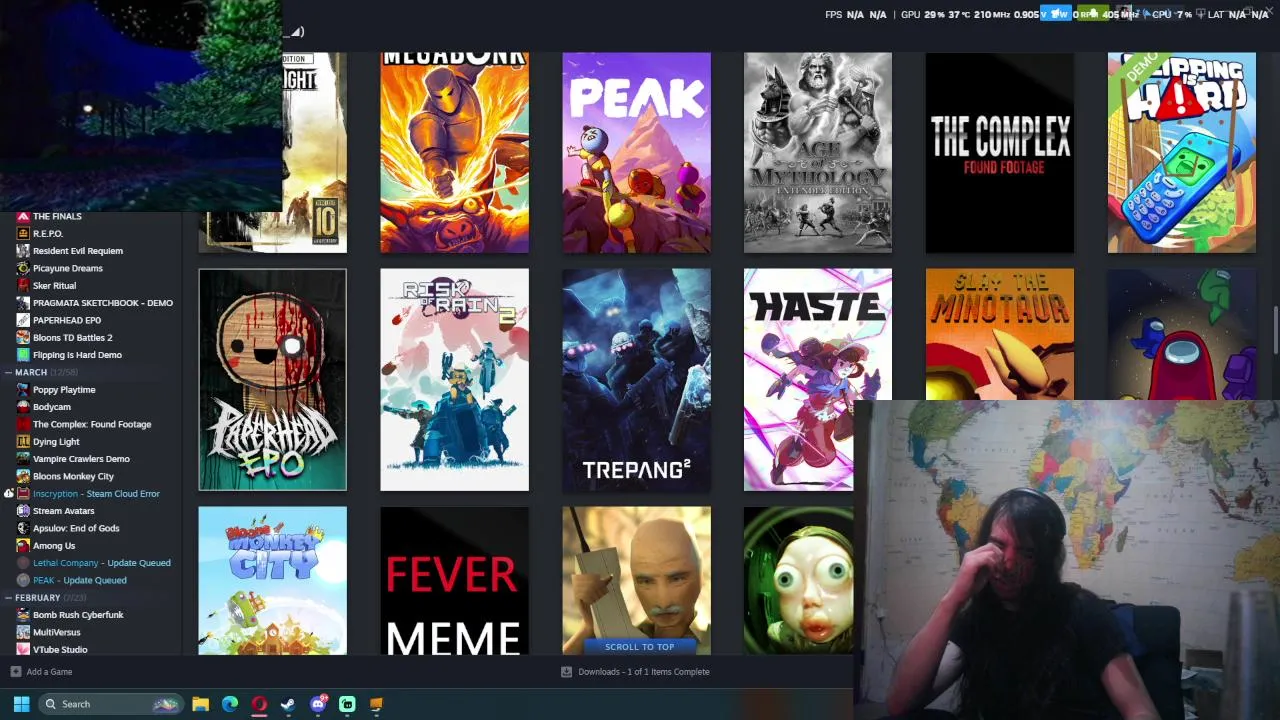
Task: Select Apsulov: End of Gods in sidebar
Action: [x=76, y=528]
